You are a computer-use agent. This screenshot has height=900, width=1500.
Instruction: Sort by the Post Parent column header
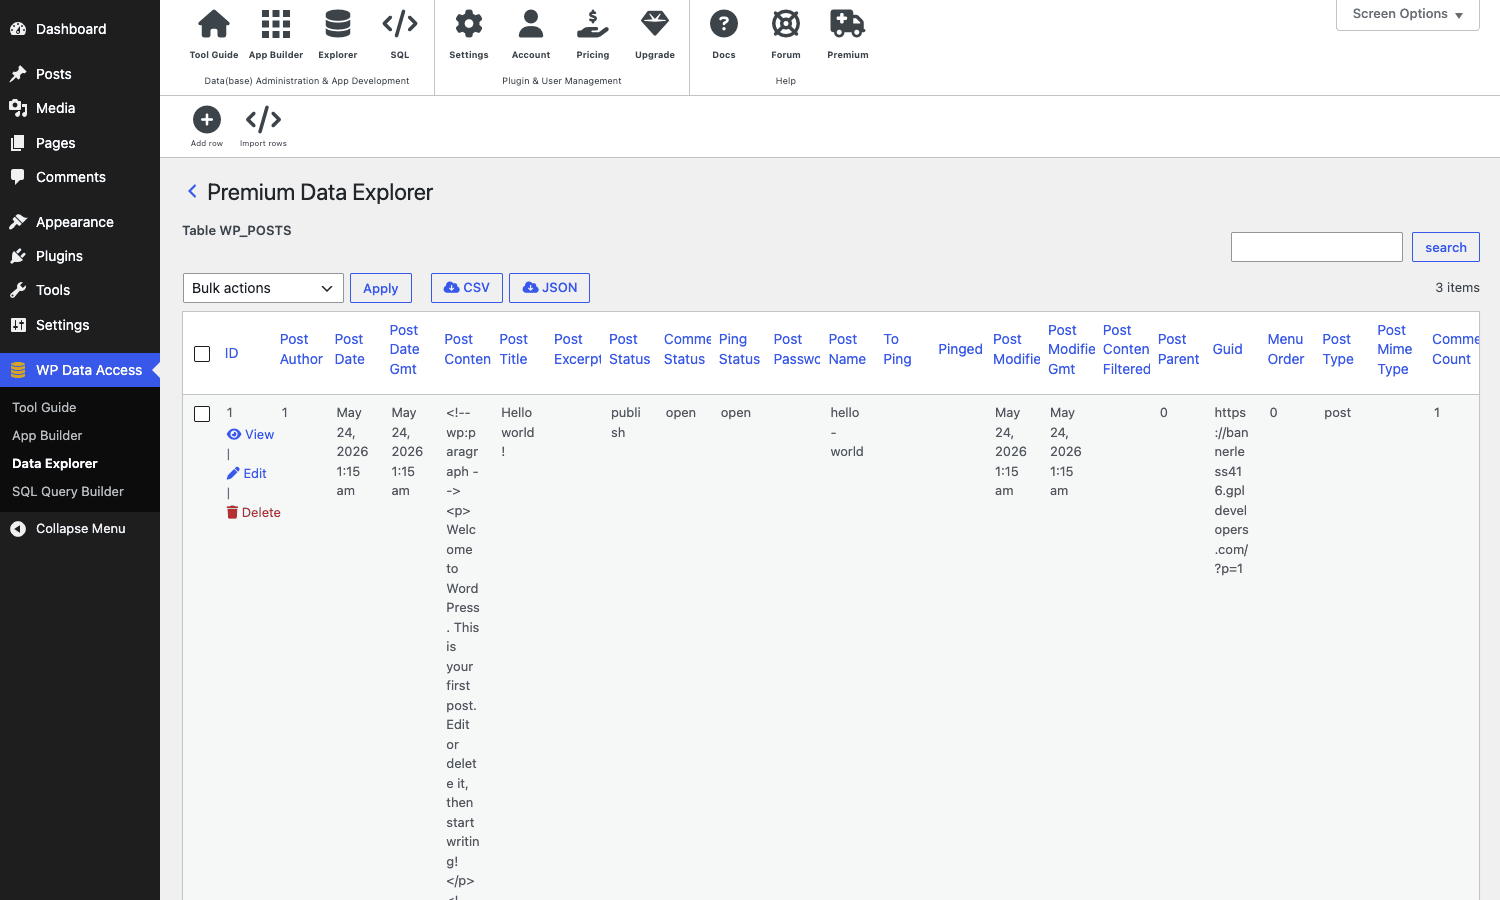[1179, 349]
